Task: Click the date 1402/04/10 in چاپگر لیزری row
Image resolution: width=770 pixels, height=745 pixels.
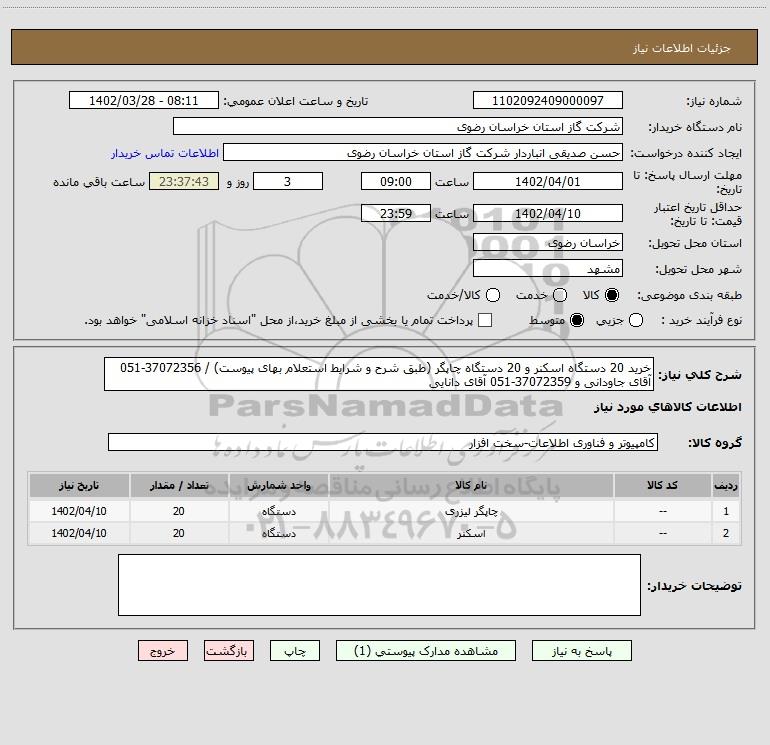Action: click(x=79, y=511)
